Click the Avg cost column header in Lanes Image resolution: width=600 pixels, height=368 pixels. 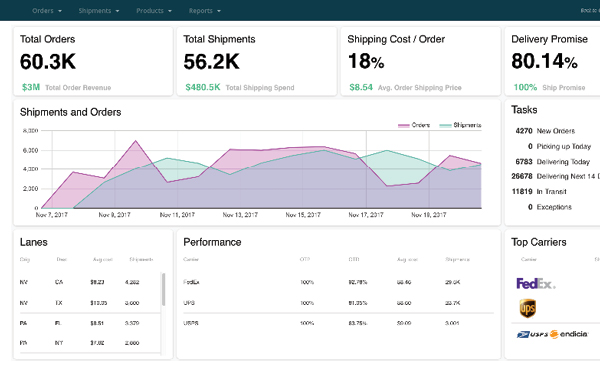click(103, 259)
